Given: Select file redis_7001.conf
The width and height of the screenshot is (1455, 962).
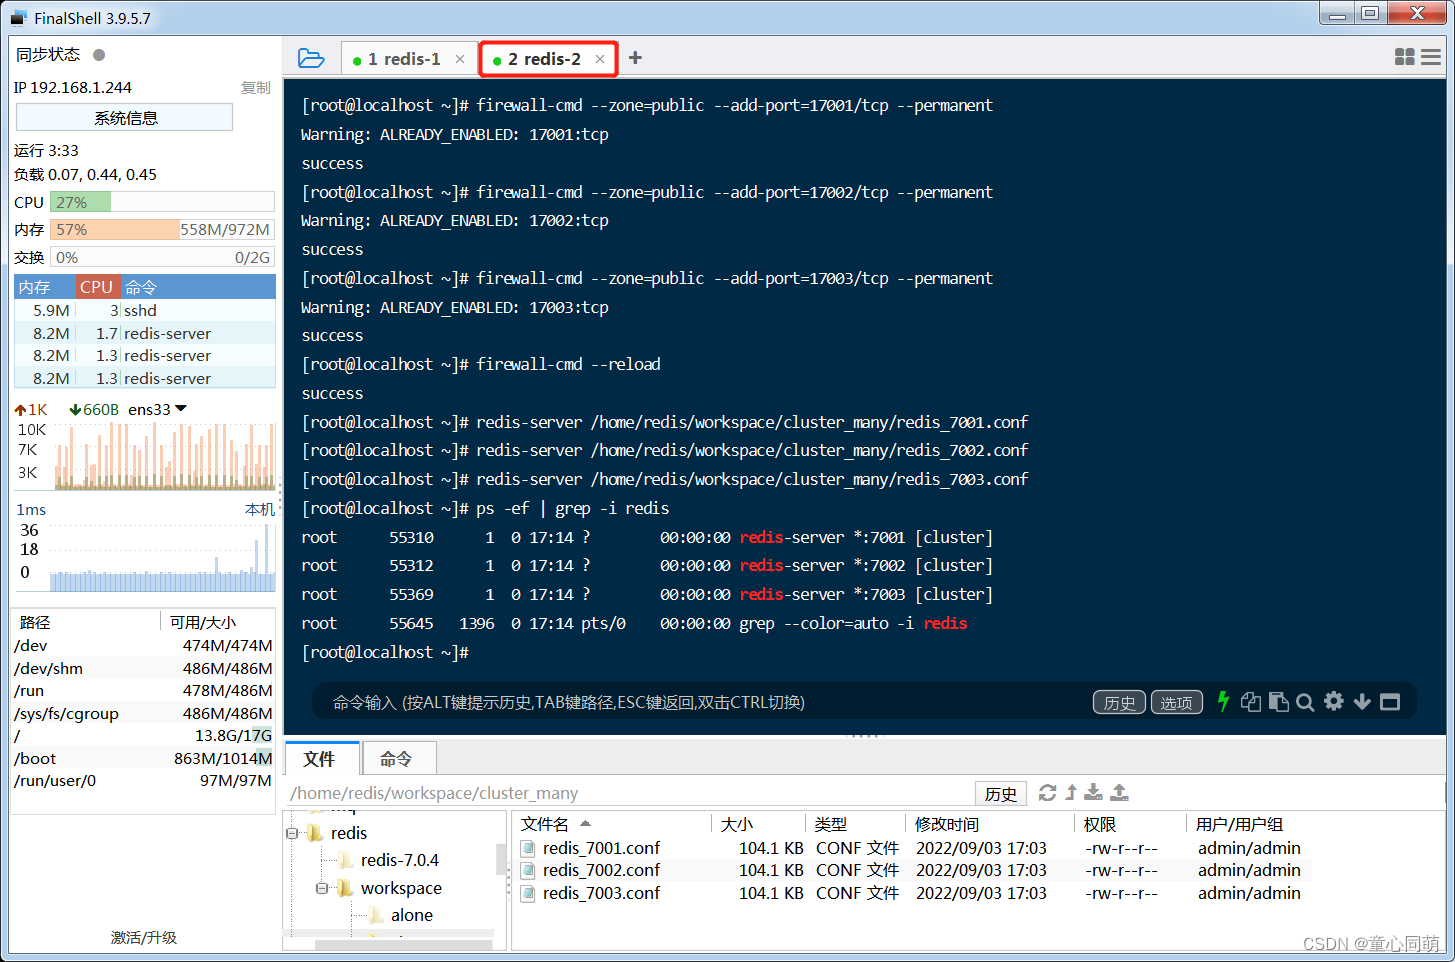Looking at the screenshot, I should (x=601, y=848).
